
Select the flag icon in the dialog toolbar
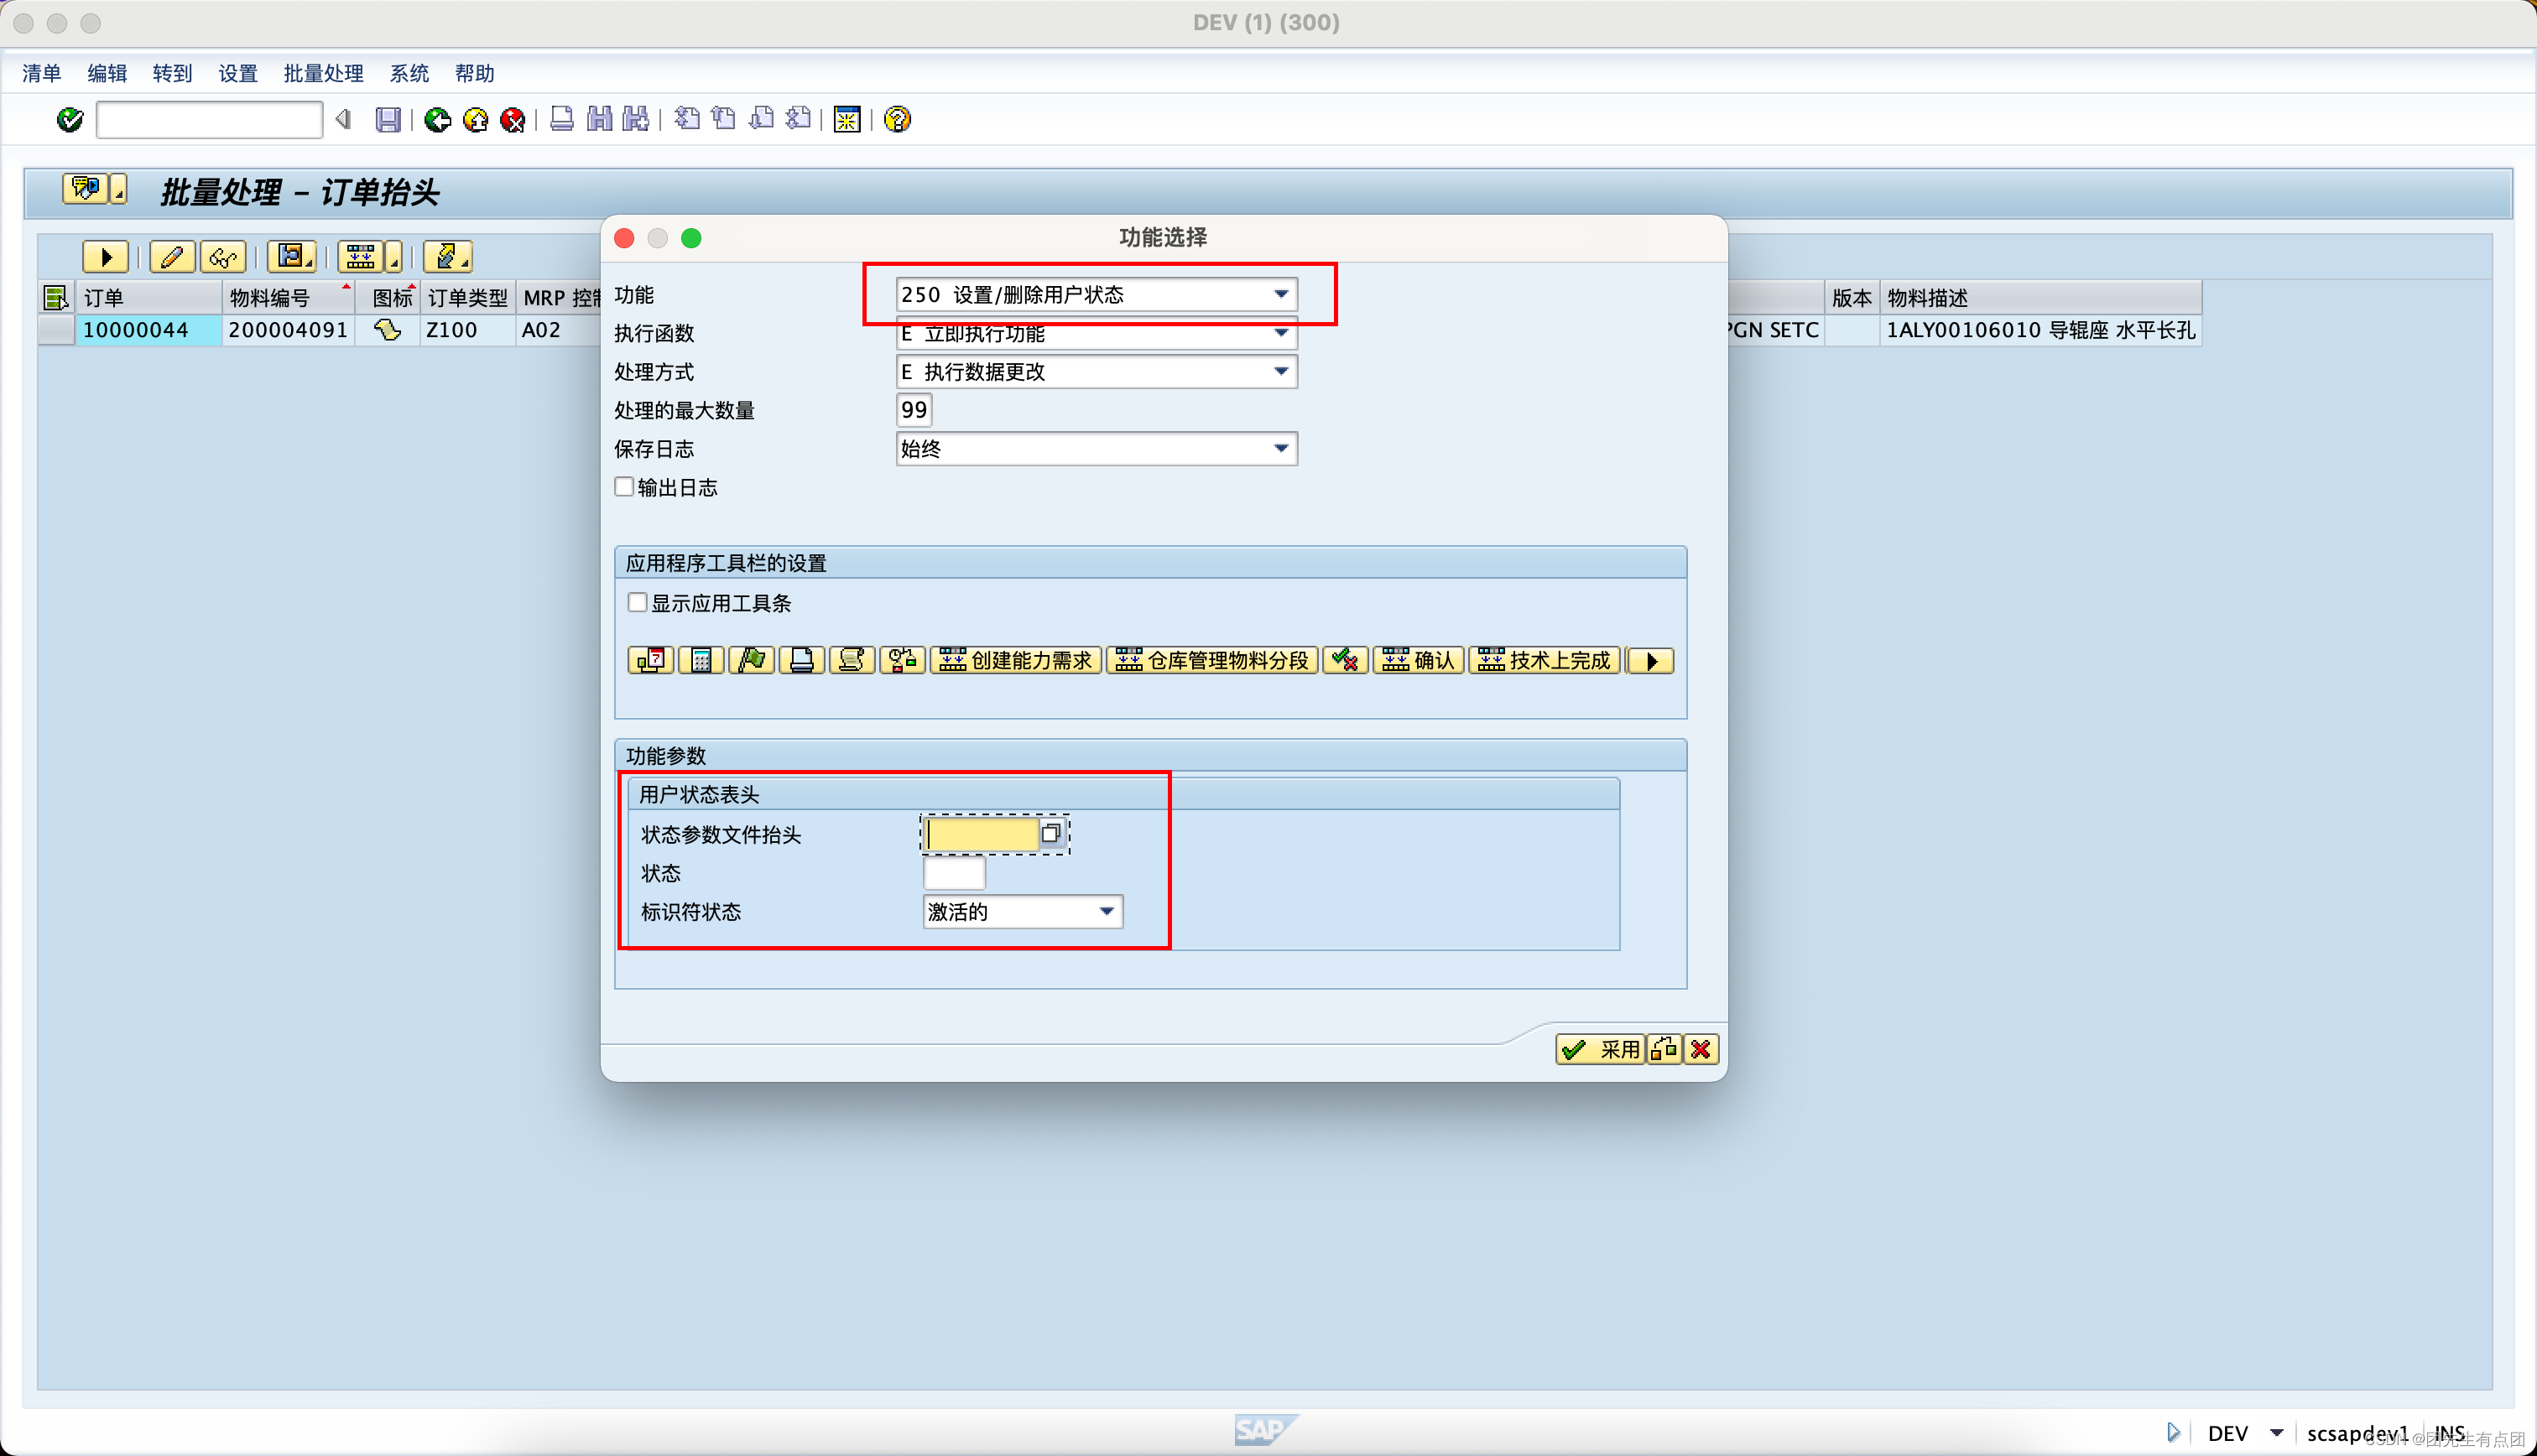[751, 660]
